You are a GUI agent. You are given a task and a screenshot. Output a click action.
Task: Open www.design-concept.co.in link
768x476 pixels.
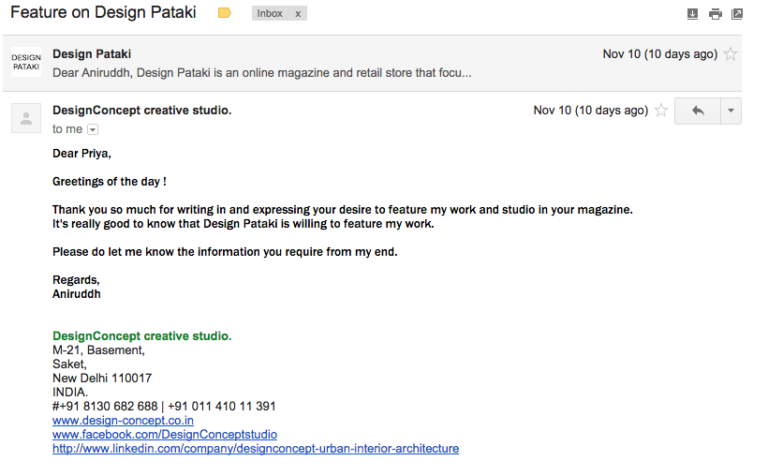123,420
